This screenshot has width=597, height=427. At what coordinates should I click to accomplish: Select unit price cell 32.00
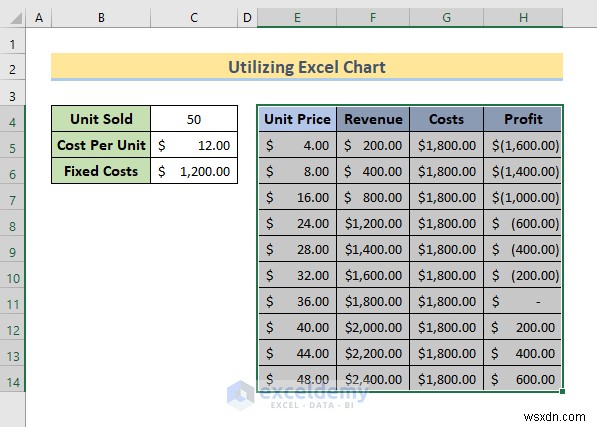tap(297, 275)
